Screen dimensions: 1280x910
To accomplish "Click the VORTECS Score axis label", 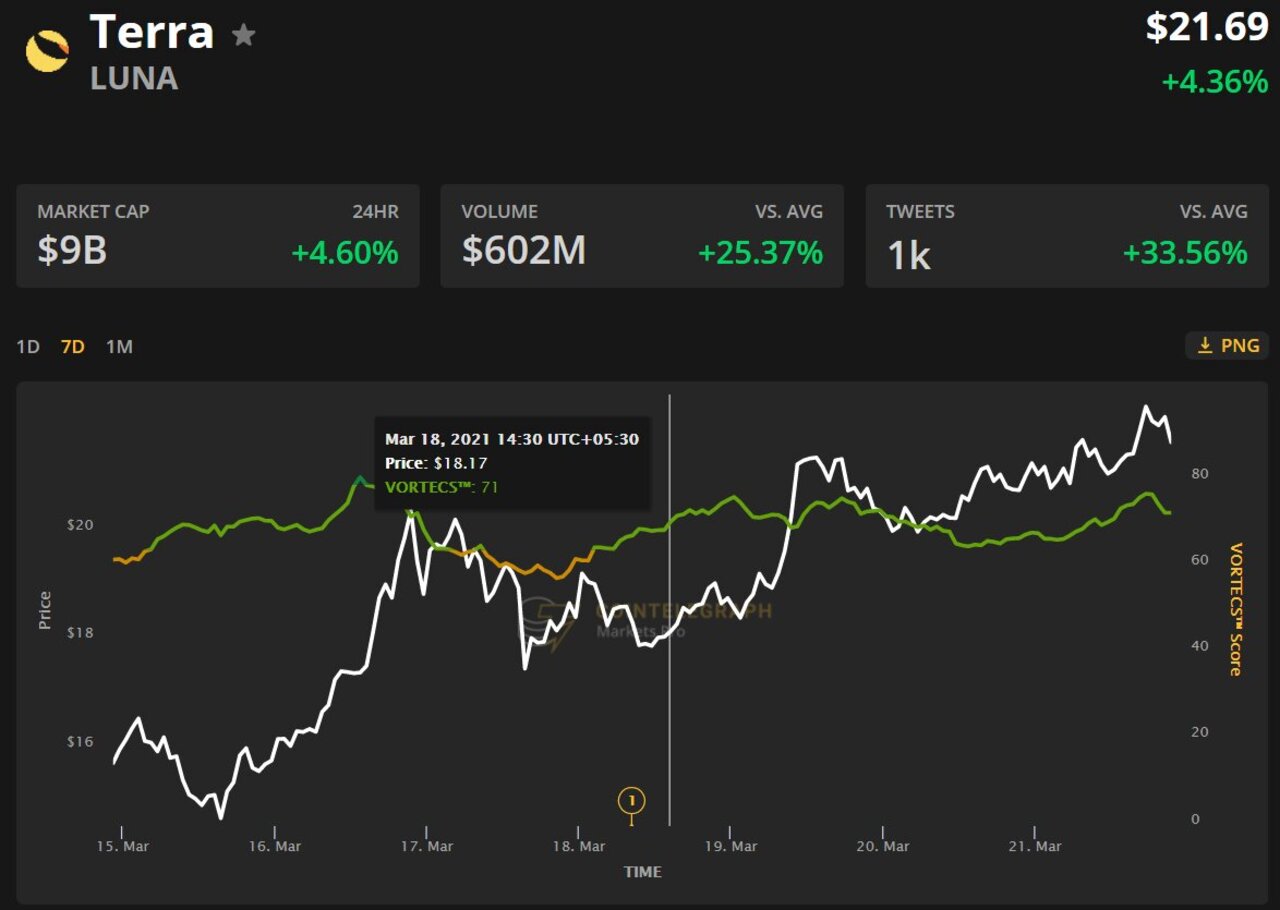I will point(1236,609).
